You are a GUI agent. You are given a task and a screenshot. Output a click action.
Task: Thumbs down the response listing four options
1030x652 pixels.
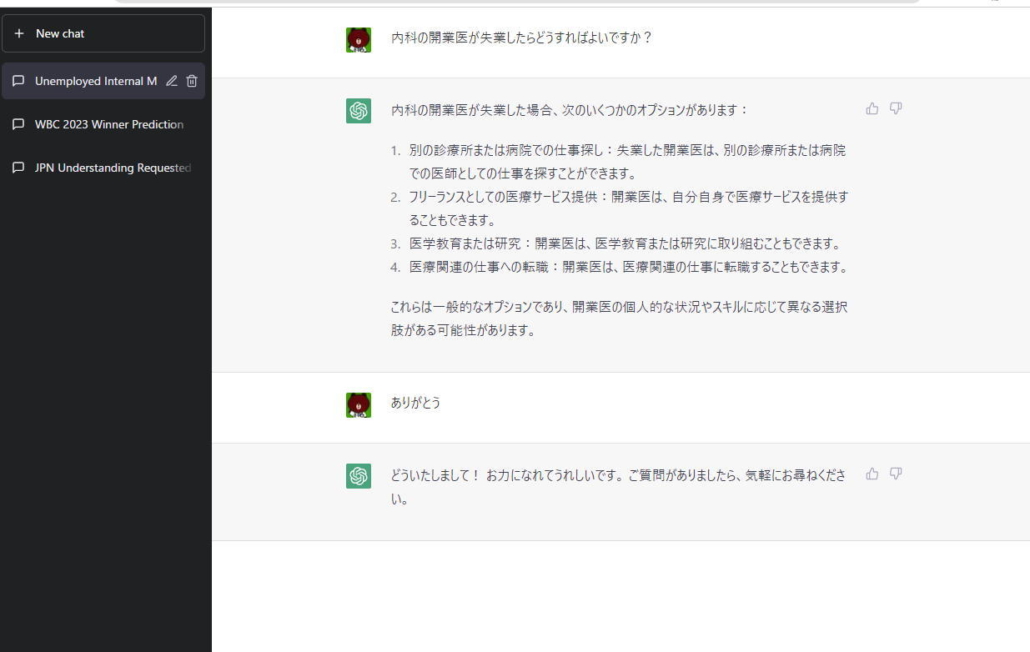895,108
